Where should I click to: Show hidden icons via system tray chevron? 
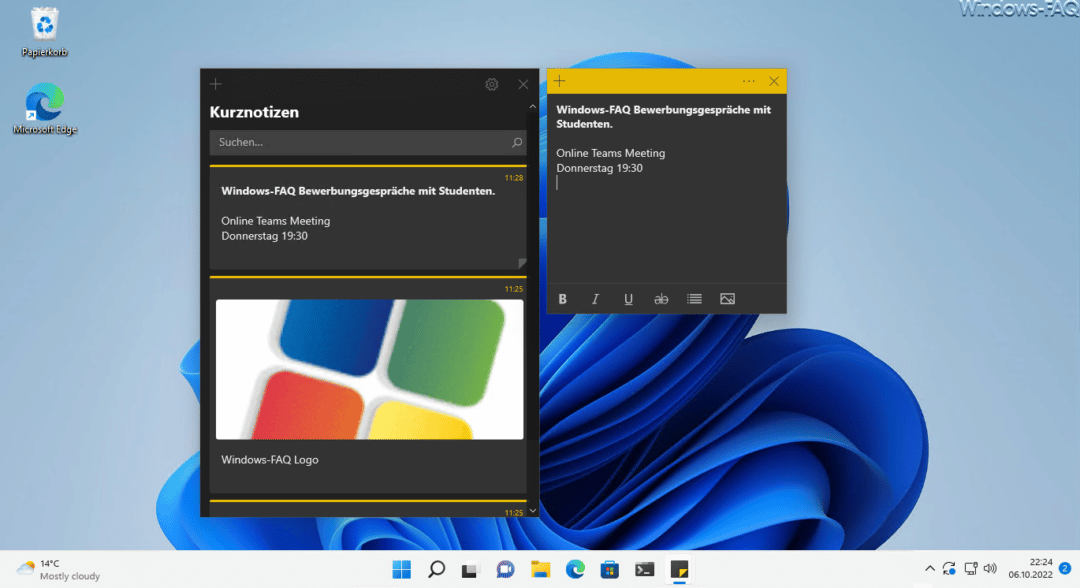(x=929, y=569)
